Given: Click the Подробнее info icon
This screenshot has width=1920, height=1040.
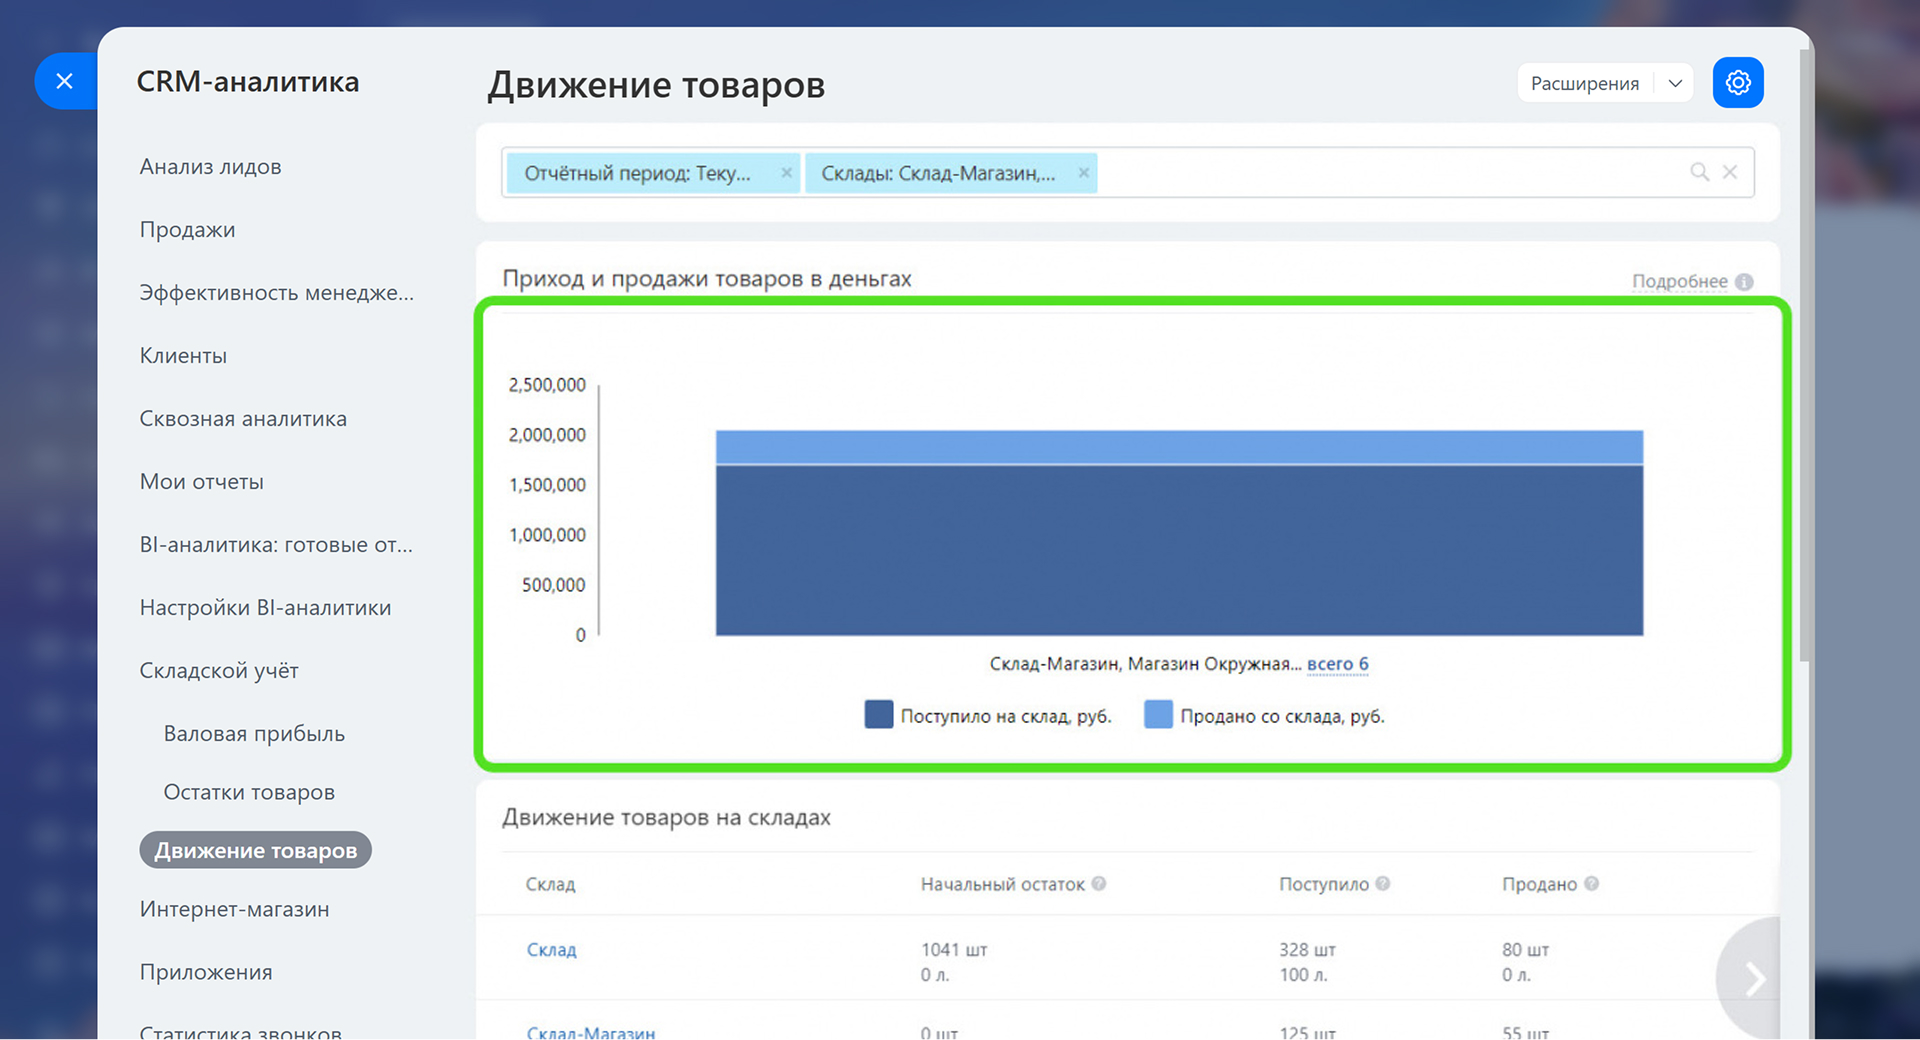Looking at the screenshot, I should tap(1744, 282).
